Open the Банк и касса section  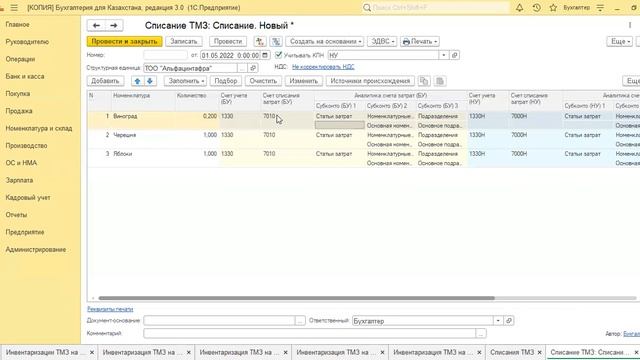(25, 76)
